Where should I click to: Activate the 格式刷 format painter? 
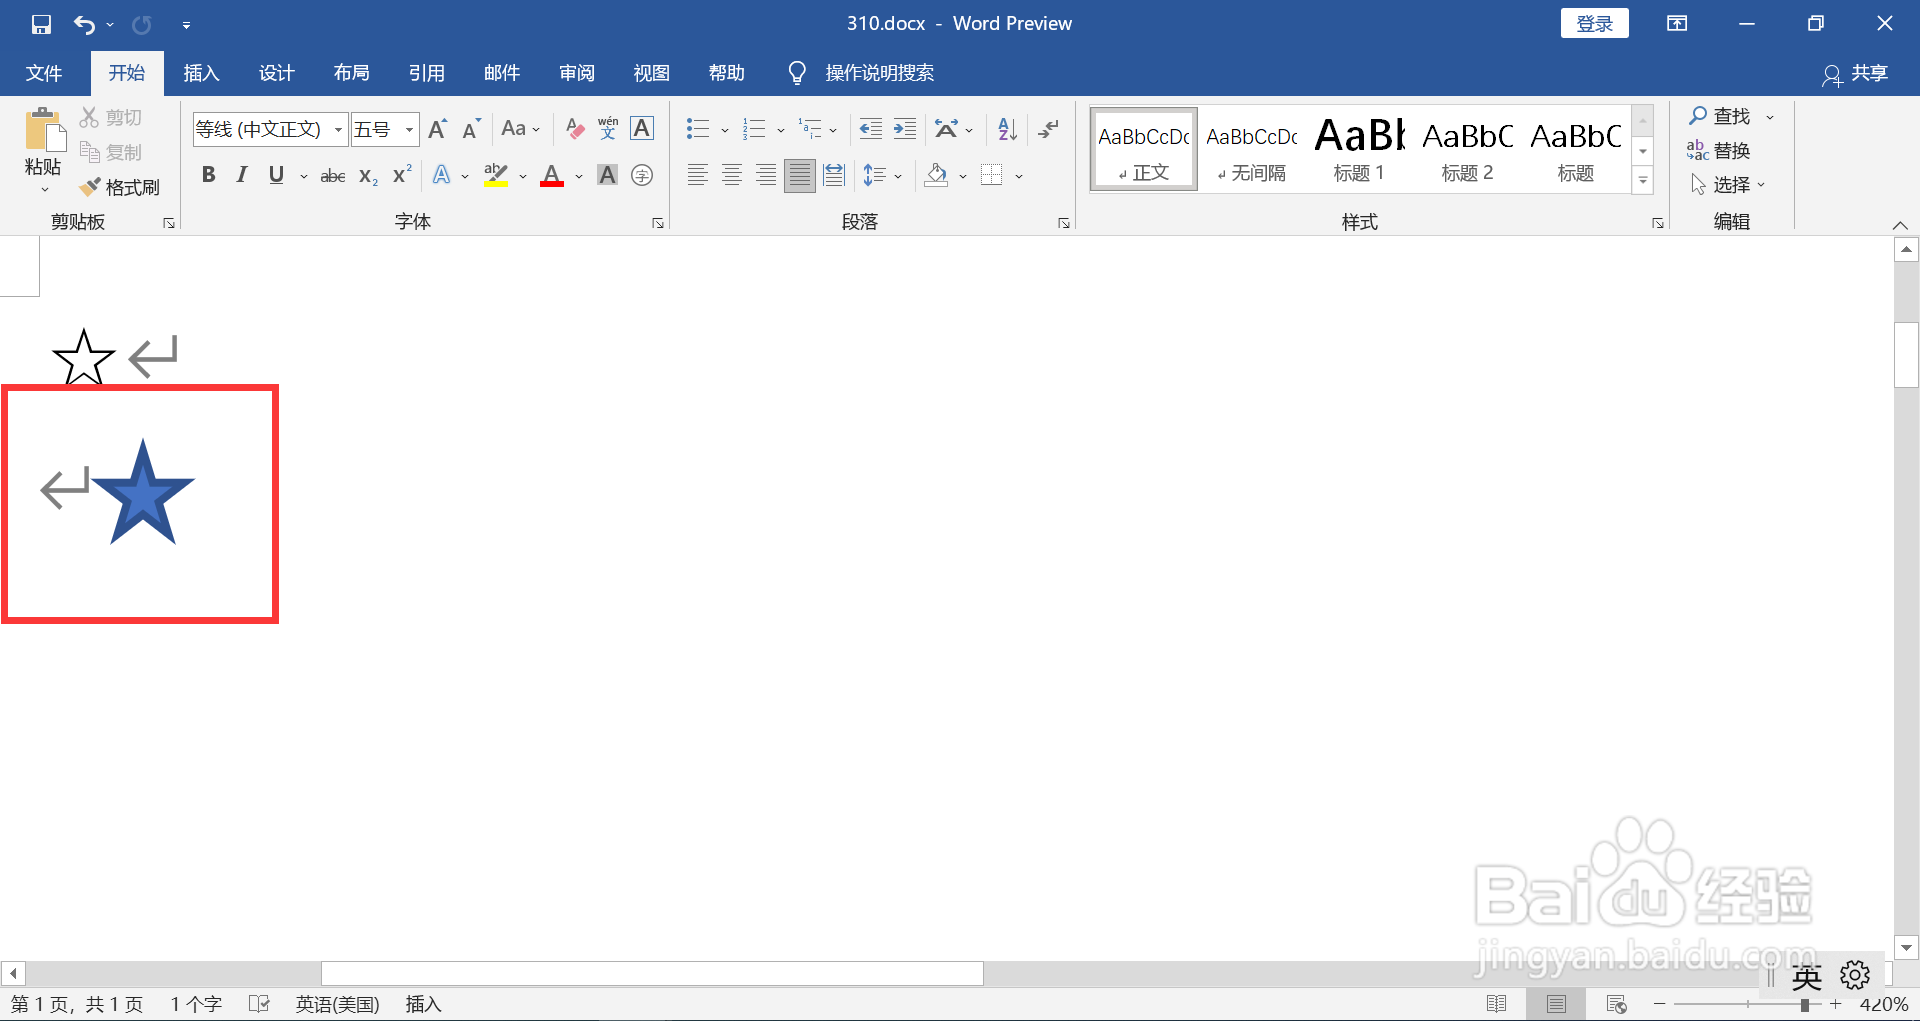click(x=120, y=187)
